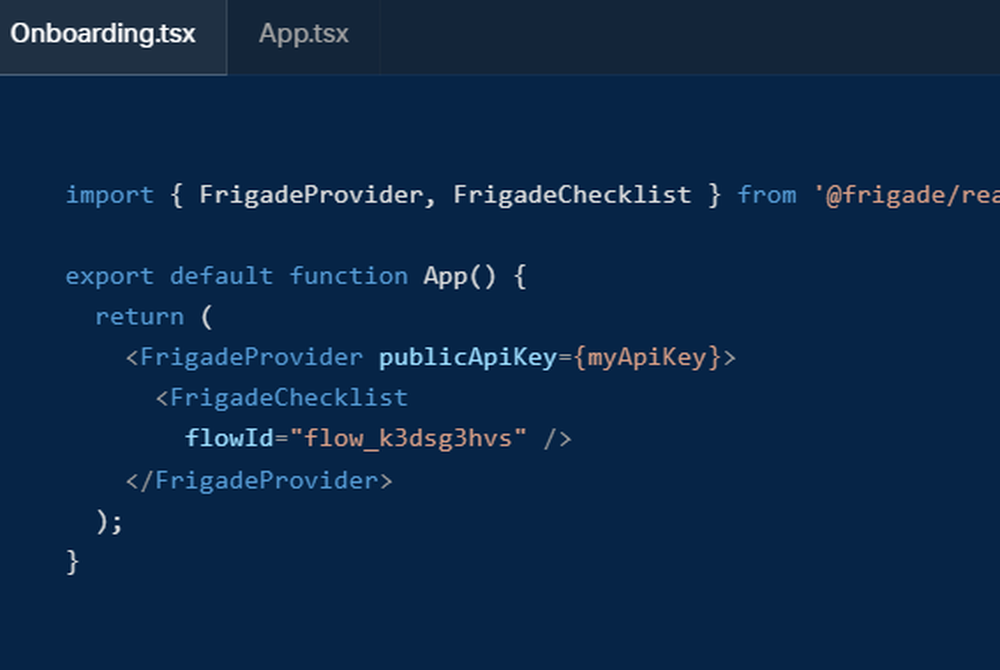This screenshot has height=670, width=1000.
Task: Click the ');' closing line
Action: (x=109, y=521)
